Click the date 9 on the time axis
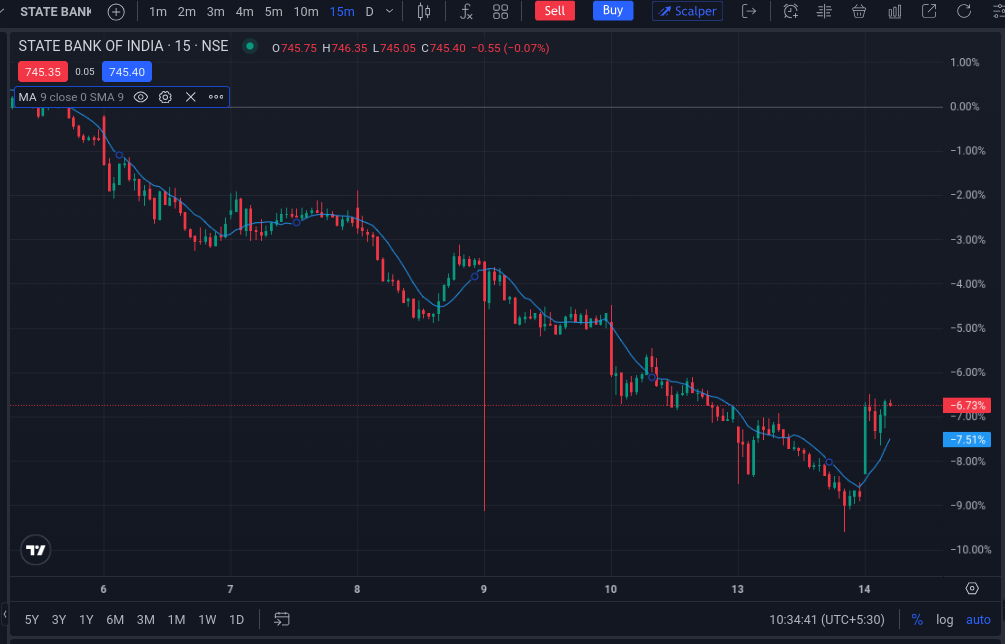 point(484,589)
